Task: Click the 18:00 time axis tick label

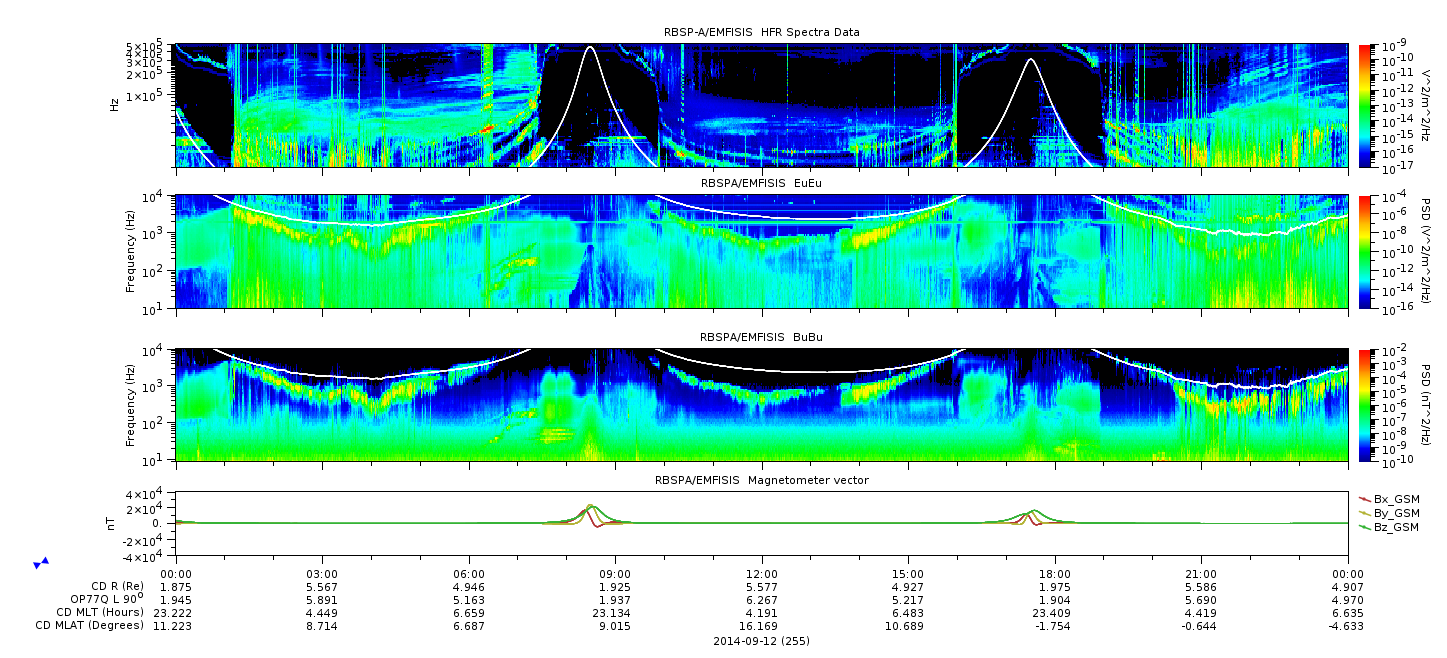Action: 1055,573
